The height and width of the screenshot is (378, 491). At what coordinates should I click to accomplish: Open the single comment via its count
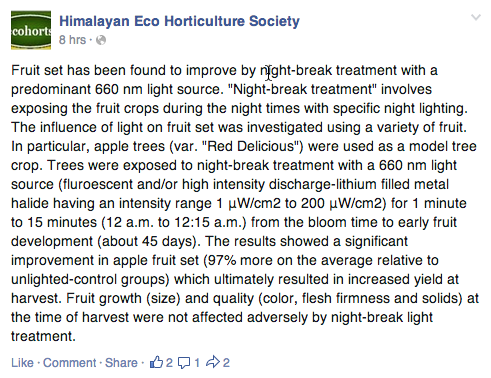click(x=197, y=363)
